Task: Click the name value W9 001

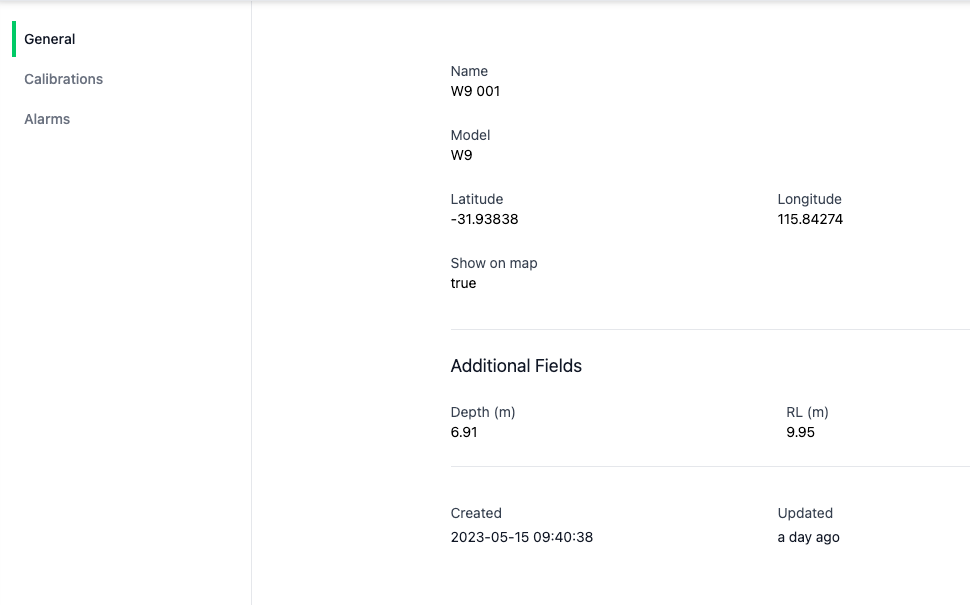Action: click(x=475, y=91)
